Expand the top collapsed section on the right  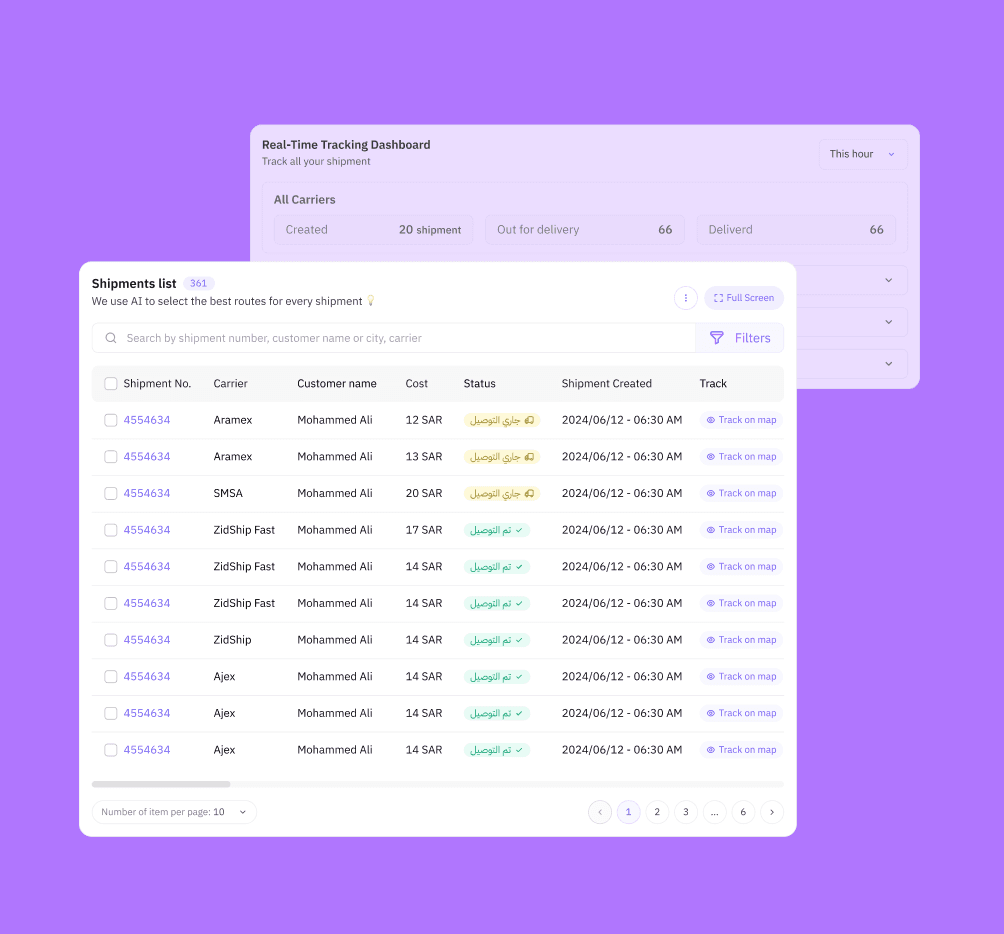pos(888,280)
